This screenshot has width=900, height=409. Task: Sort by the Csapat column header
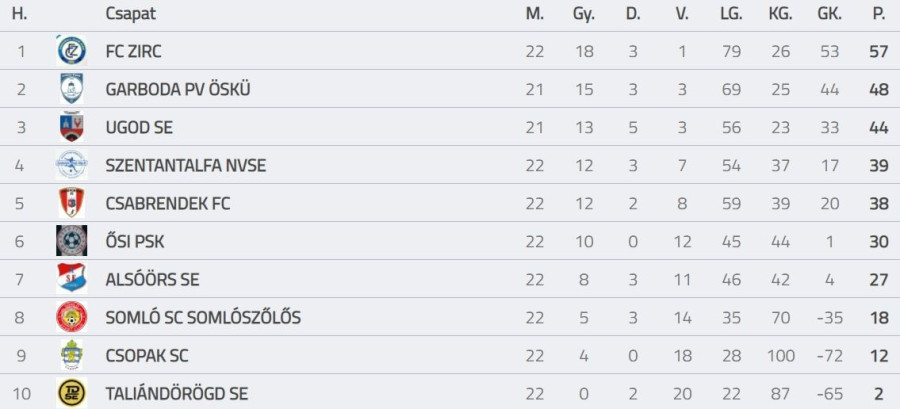pyautogui.click(x=130, y=14)
